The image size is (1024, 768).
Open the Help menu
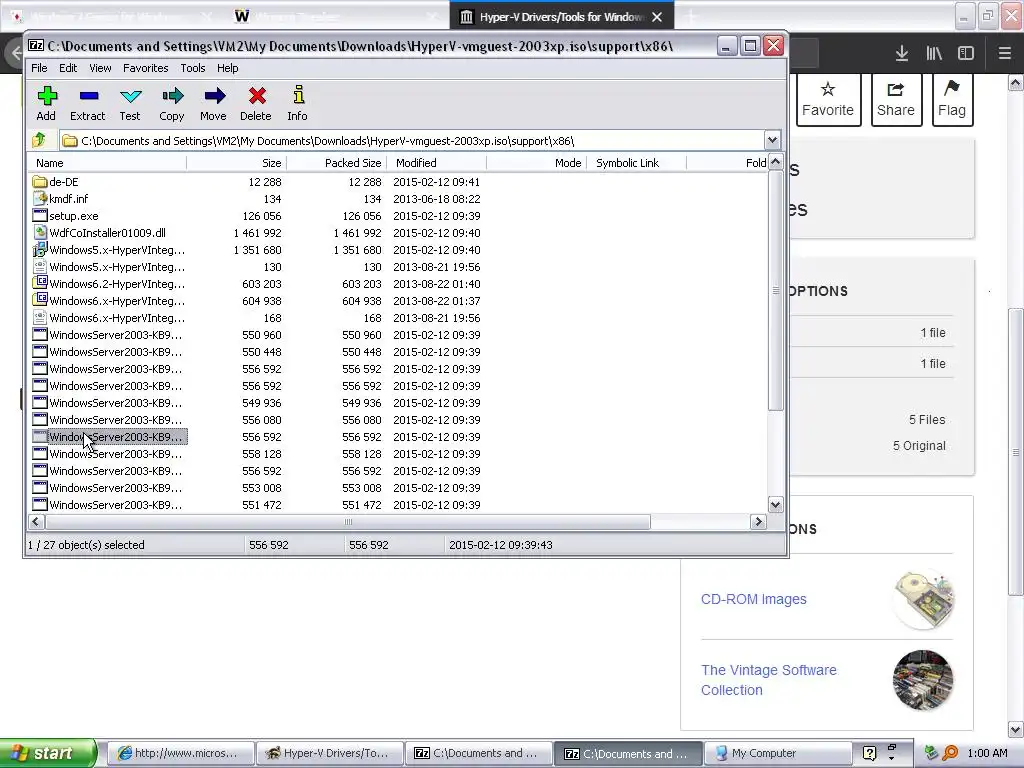point(227,68)
